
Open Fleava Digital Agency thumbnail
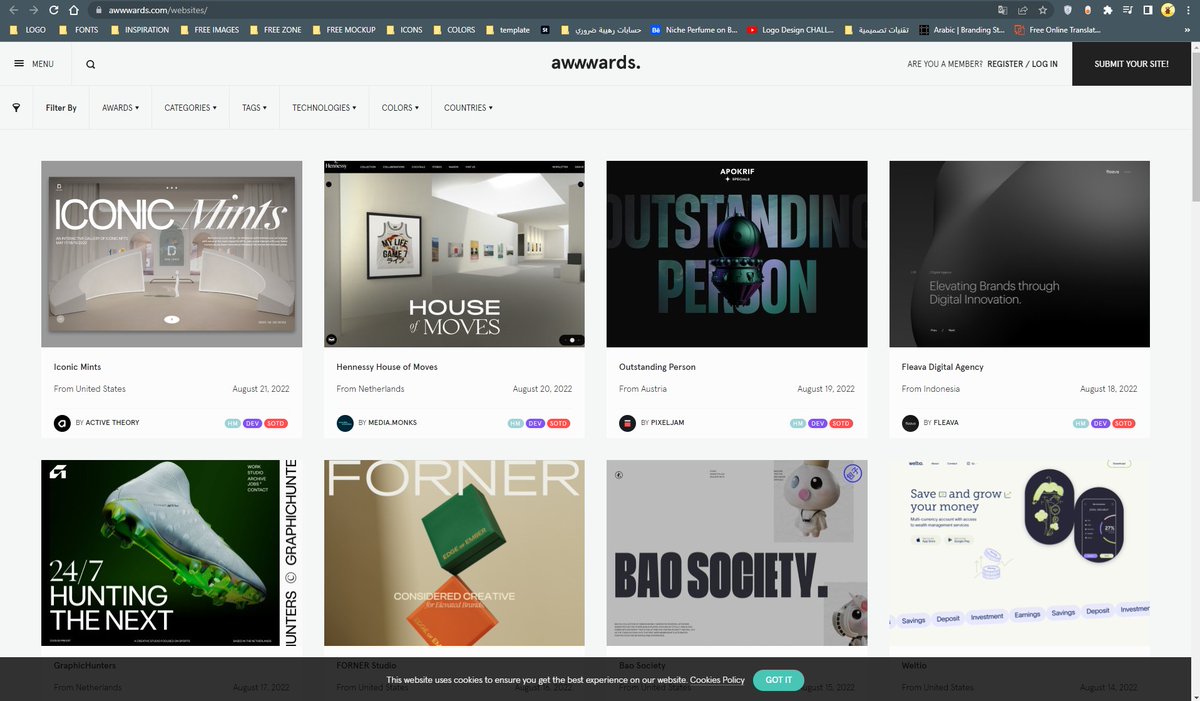(1019, 254)
